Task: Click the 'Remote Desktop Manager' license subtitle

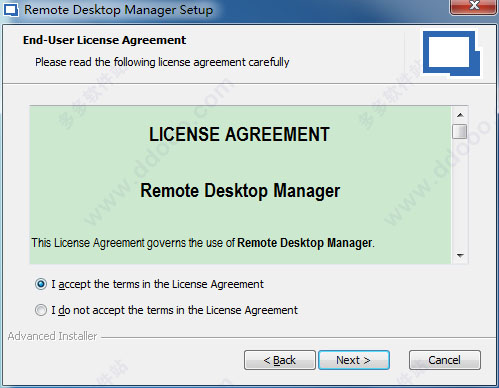Action: 240,191
